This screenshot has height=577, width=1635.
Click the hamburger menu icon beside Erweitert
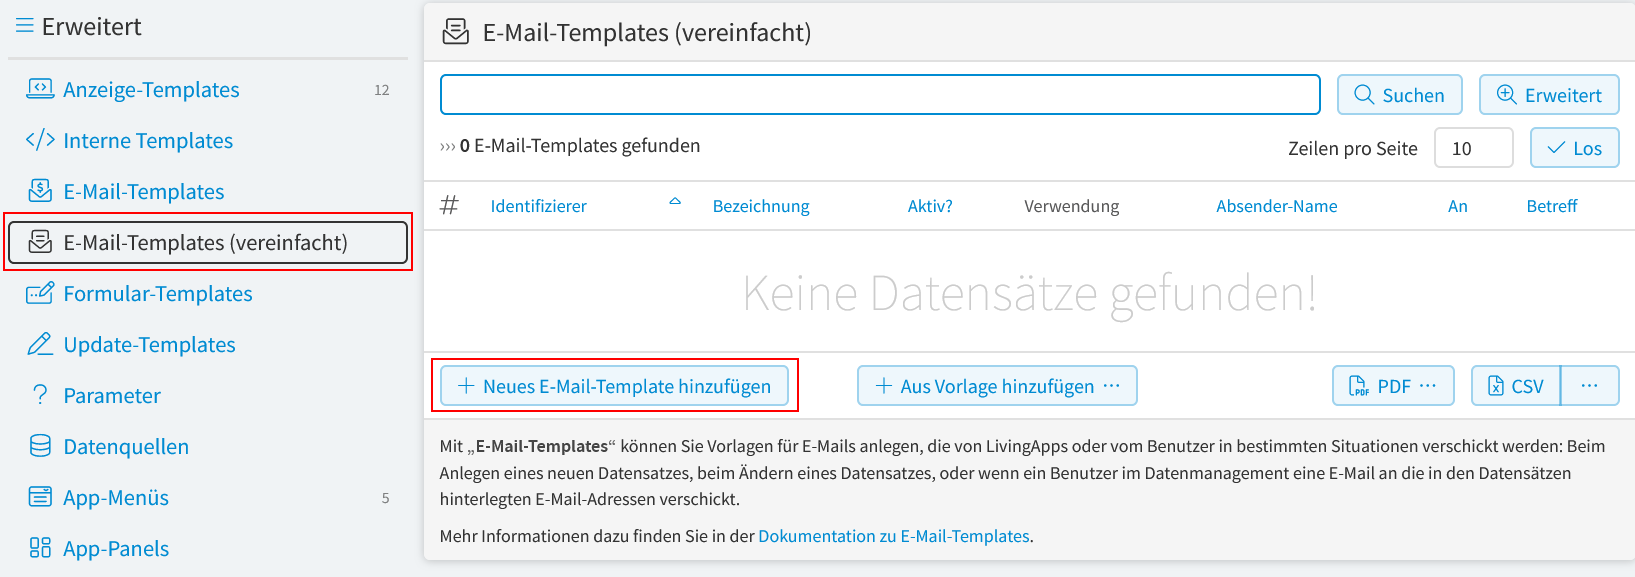click(x=24, y=26)
